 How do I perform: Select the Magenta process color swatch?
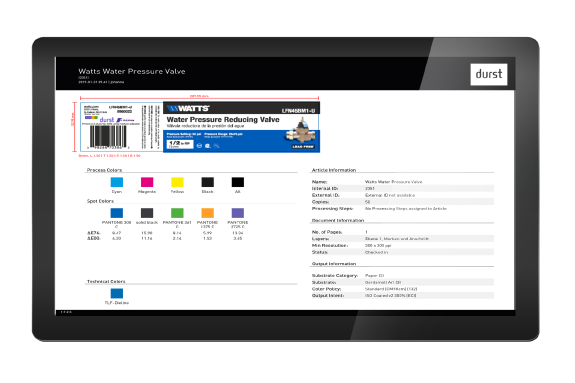(147, 182)
